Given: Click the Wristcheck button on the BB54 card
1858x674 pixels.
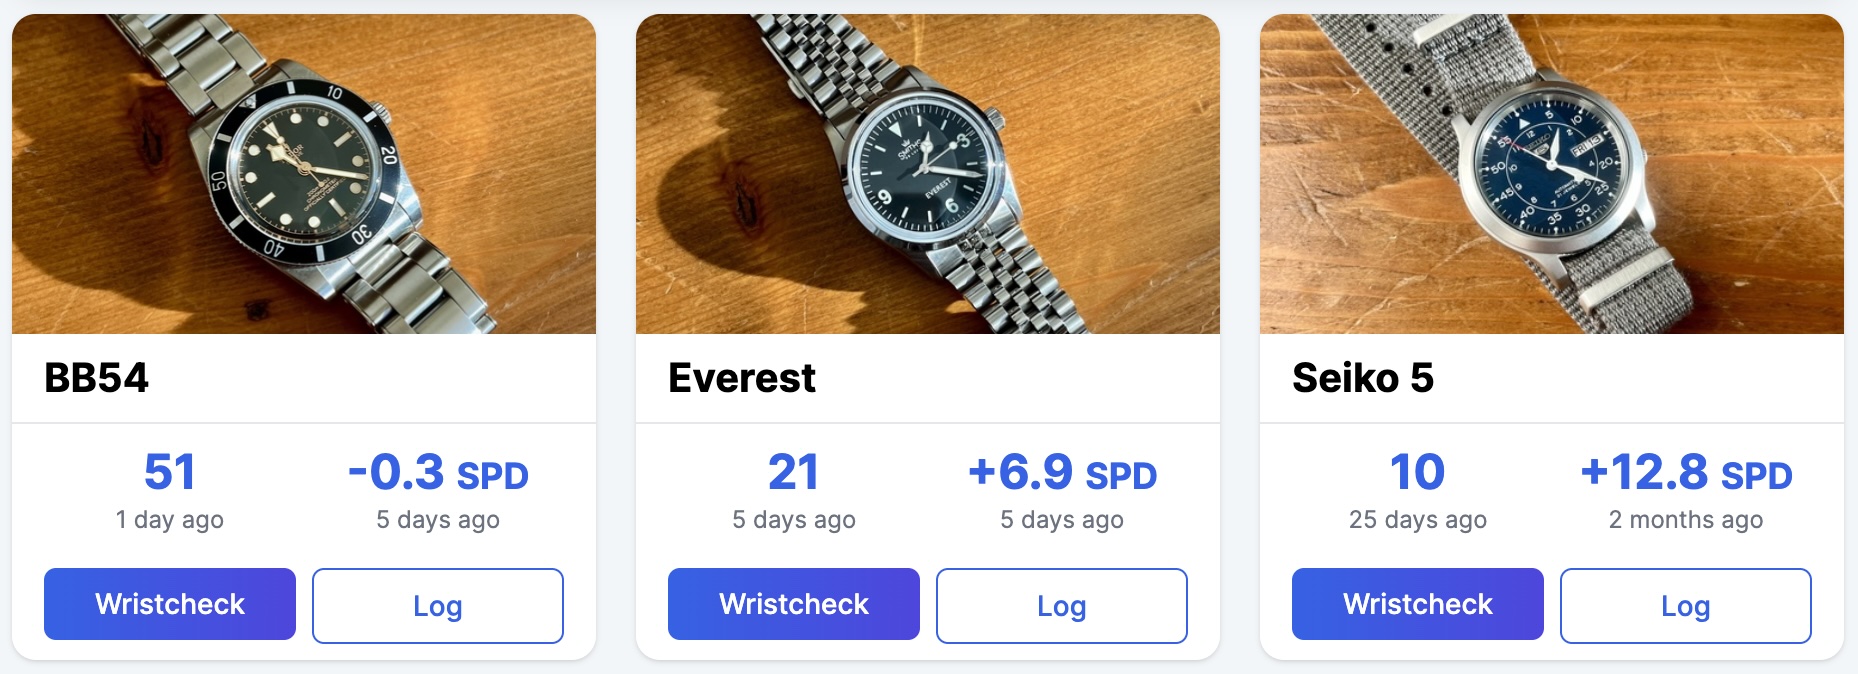Looking at the screenshot, I should point(169,604).
